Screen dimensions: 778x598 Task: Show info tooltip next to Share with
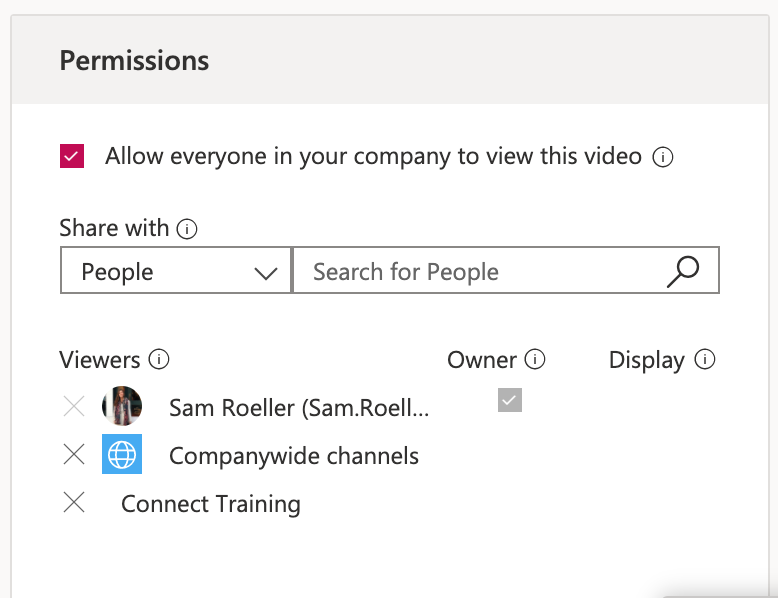187,229
